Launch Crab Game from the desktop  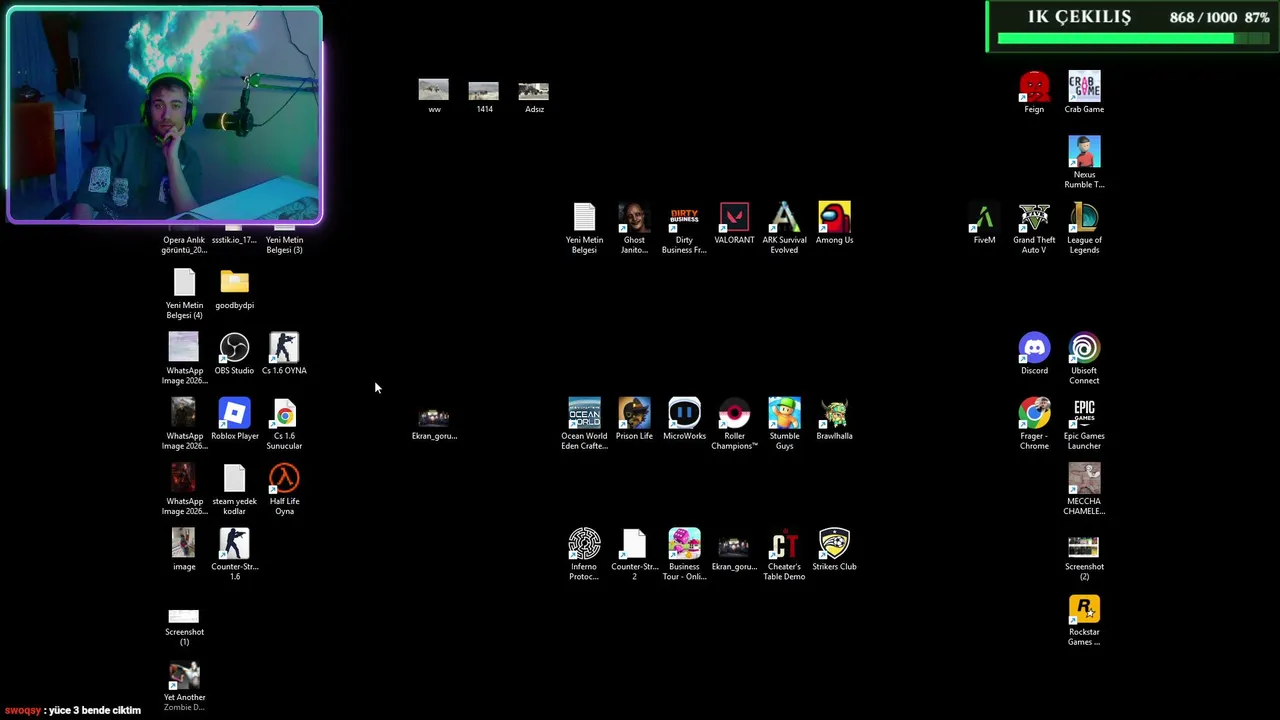coord(1084,88)
